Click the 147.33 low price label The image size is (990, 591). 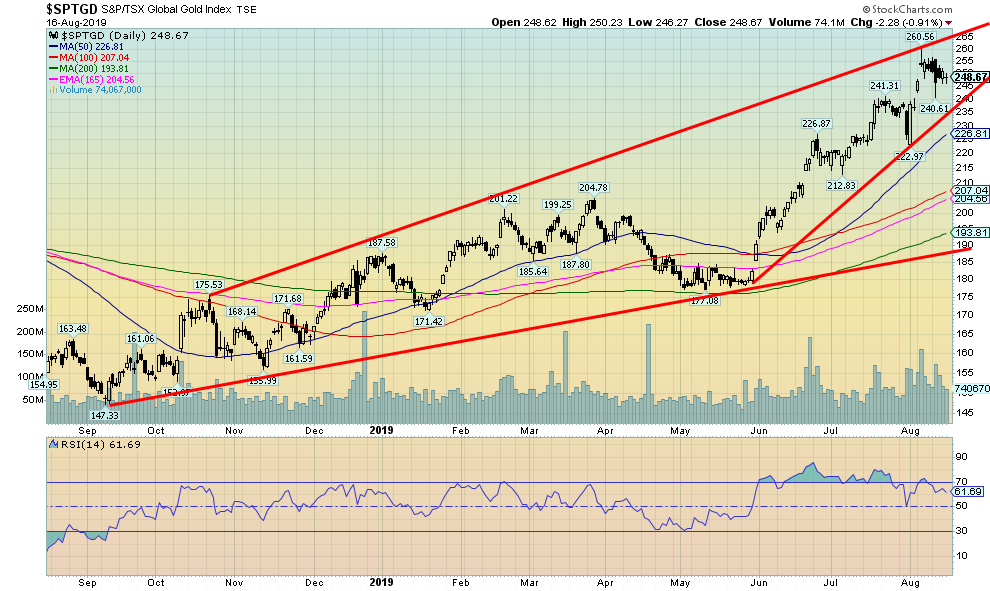[104, 414]
